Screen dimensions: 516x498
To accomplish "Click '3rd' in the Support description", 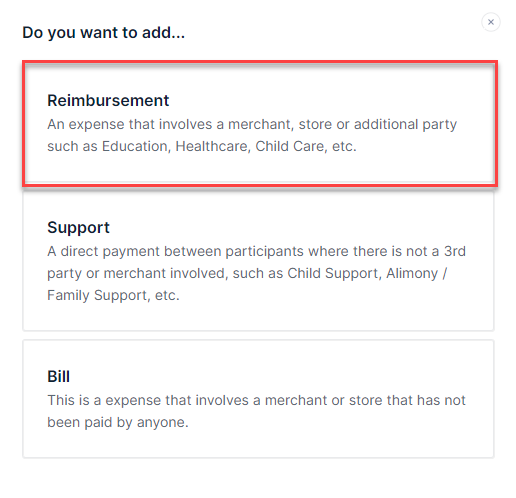I will 455,251.
